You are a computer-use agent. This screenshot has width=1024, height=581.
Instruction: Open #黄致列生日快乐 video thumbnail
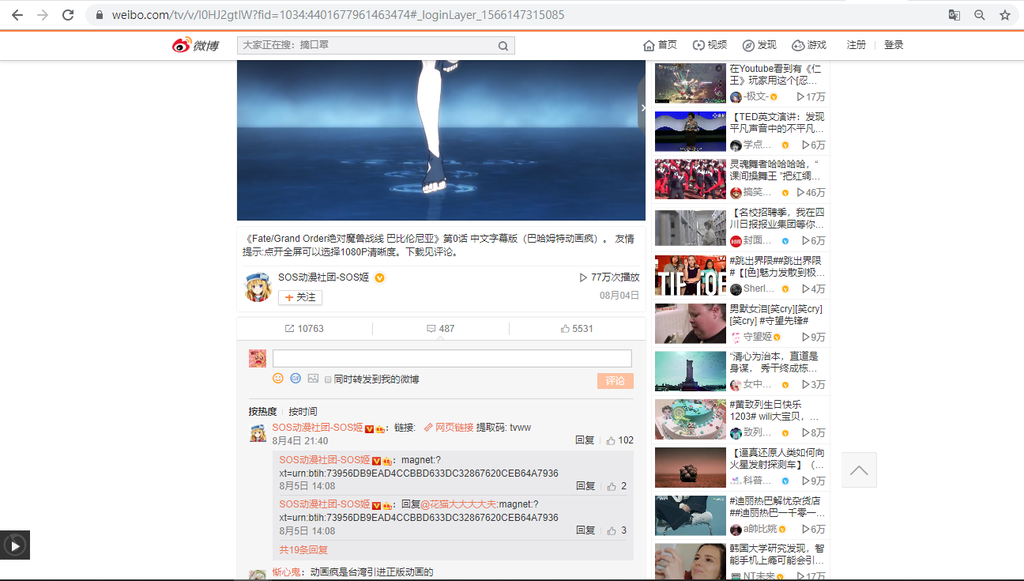coord(690,419)
